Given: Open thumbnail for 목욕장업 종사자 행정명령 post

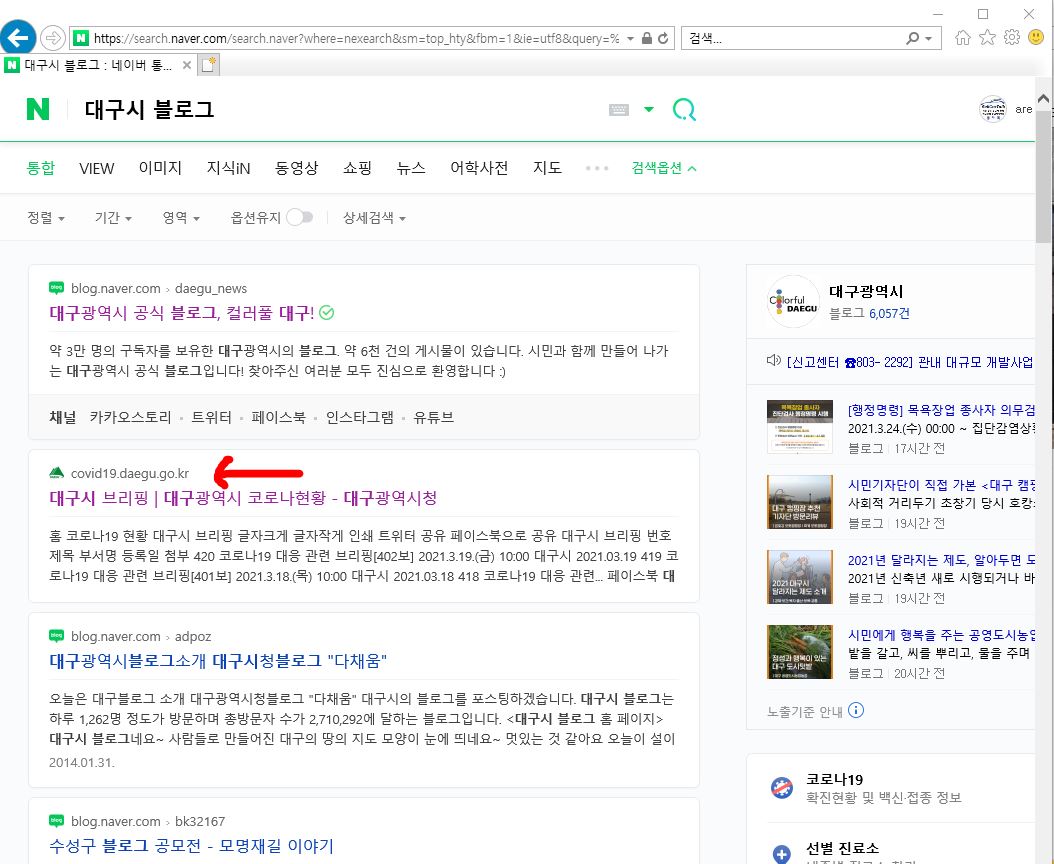Looking at the screenshot, I should pyautogui.click(x=800, y=427).
